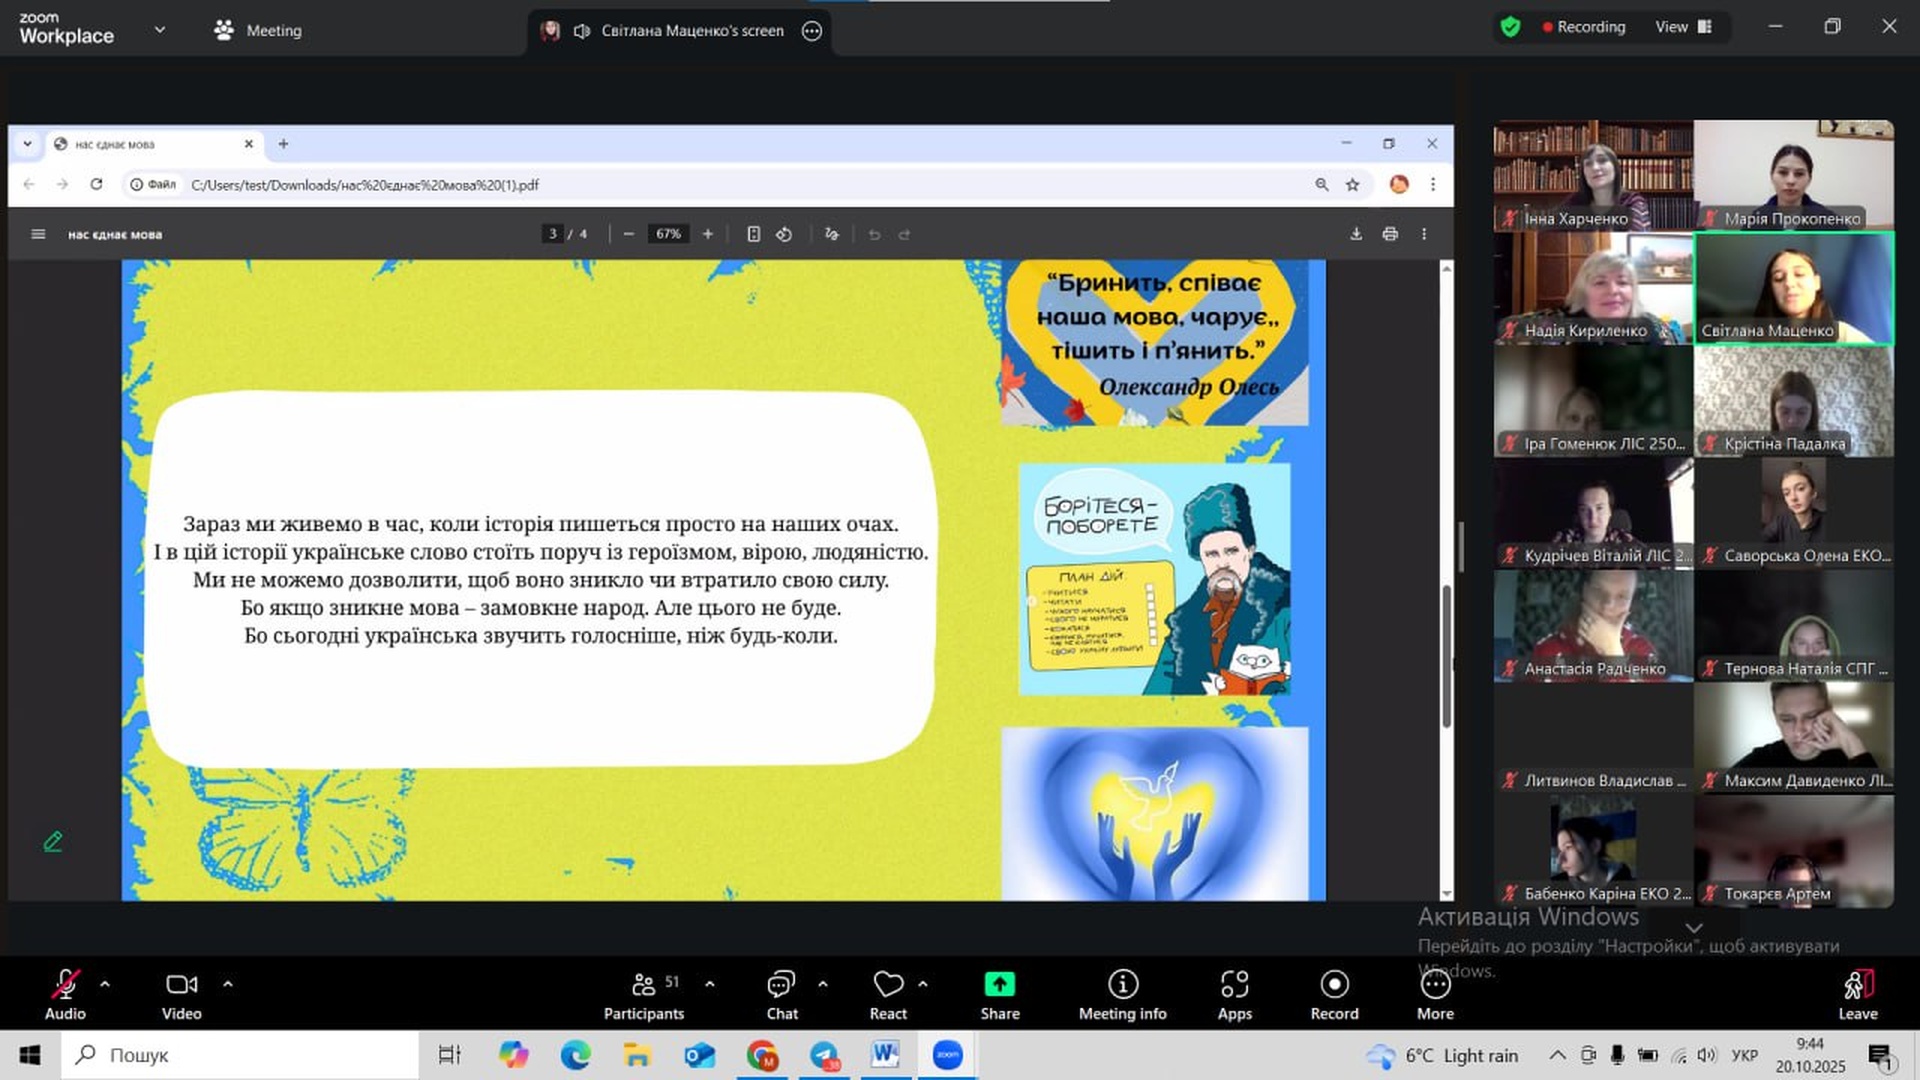This screenshot has width=1920, height=1080.
Task: Expand audio options arrow next to Audio
Action: [105, 984]
